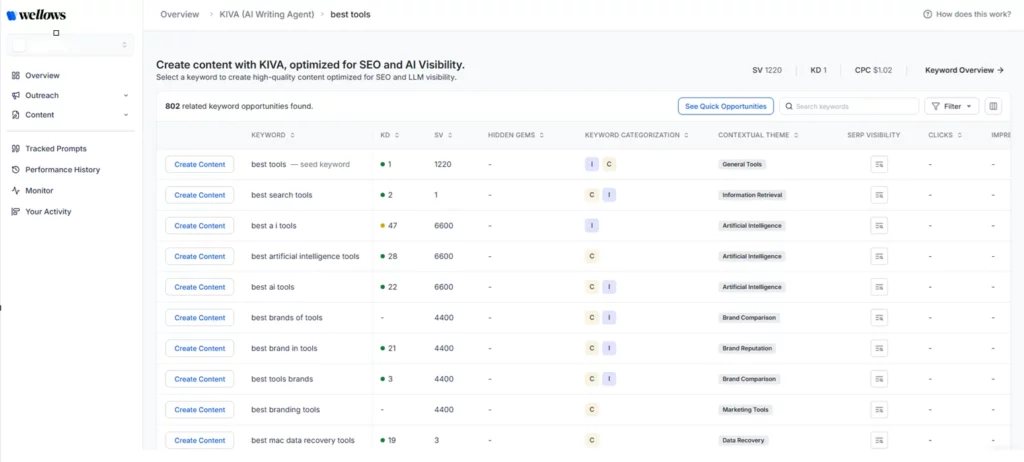The width and height of the screenshot is (1024, 462).
Task: Create Content for best tools seed keyword
Action: tap(199, 165)
